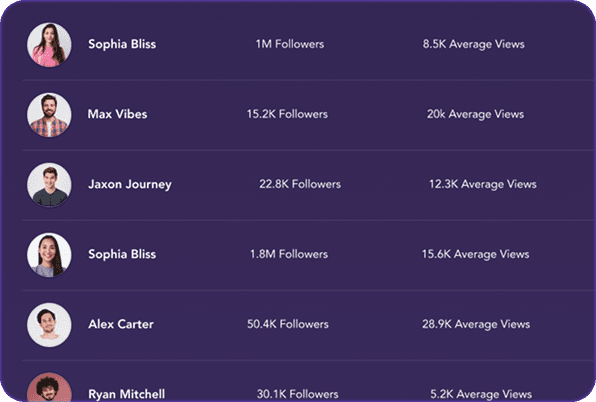Open Alex Carter's profile picture
Screen dimensions: 596x402
coord(49,324)
